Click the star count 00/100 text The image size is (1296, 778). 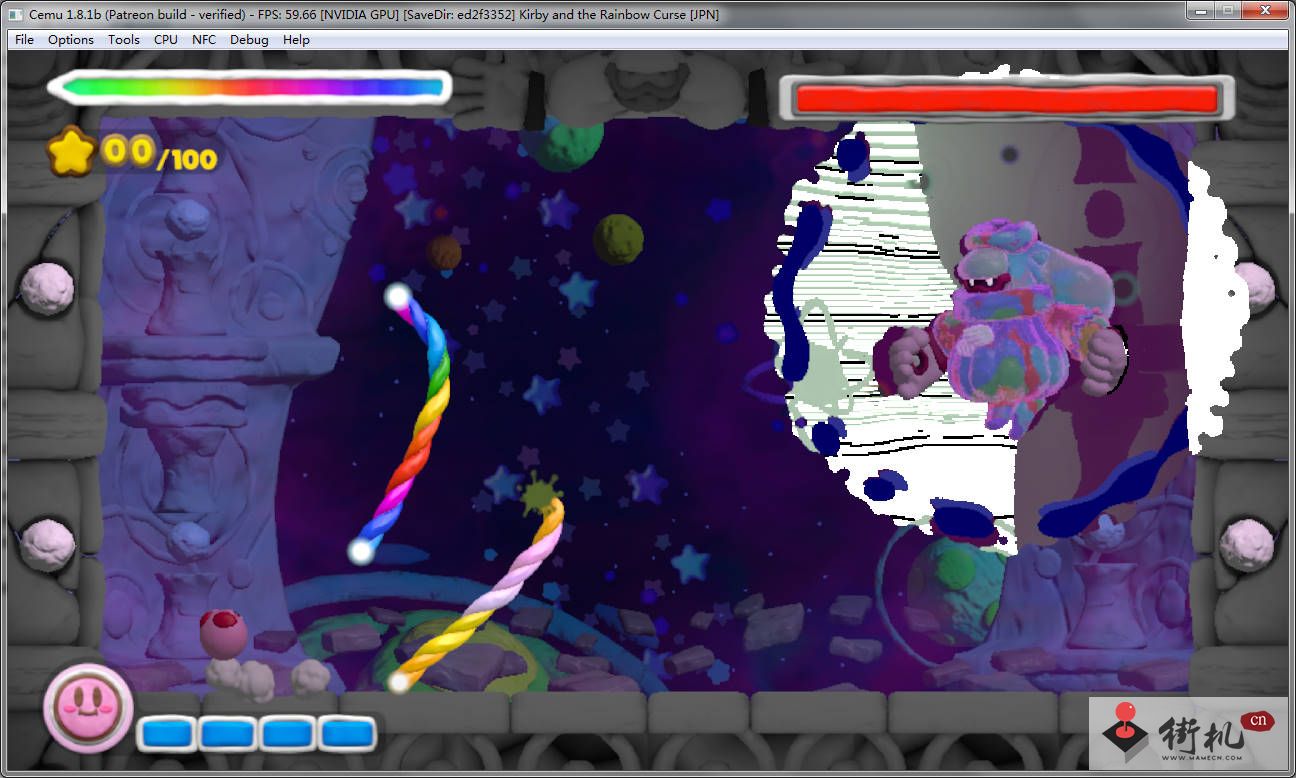(x=160, y=154)
